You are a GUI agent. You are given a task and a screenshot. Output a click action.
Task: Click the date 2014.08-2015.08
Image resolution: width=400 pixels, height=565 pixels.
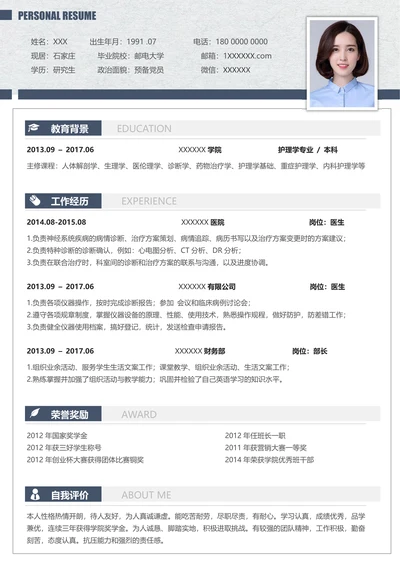56,222
